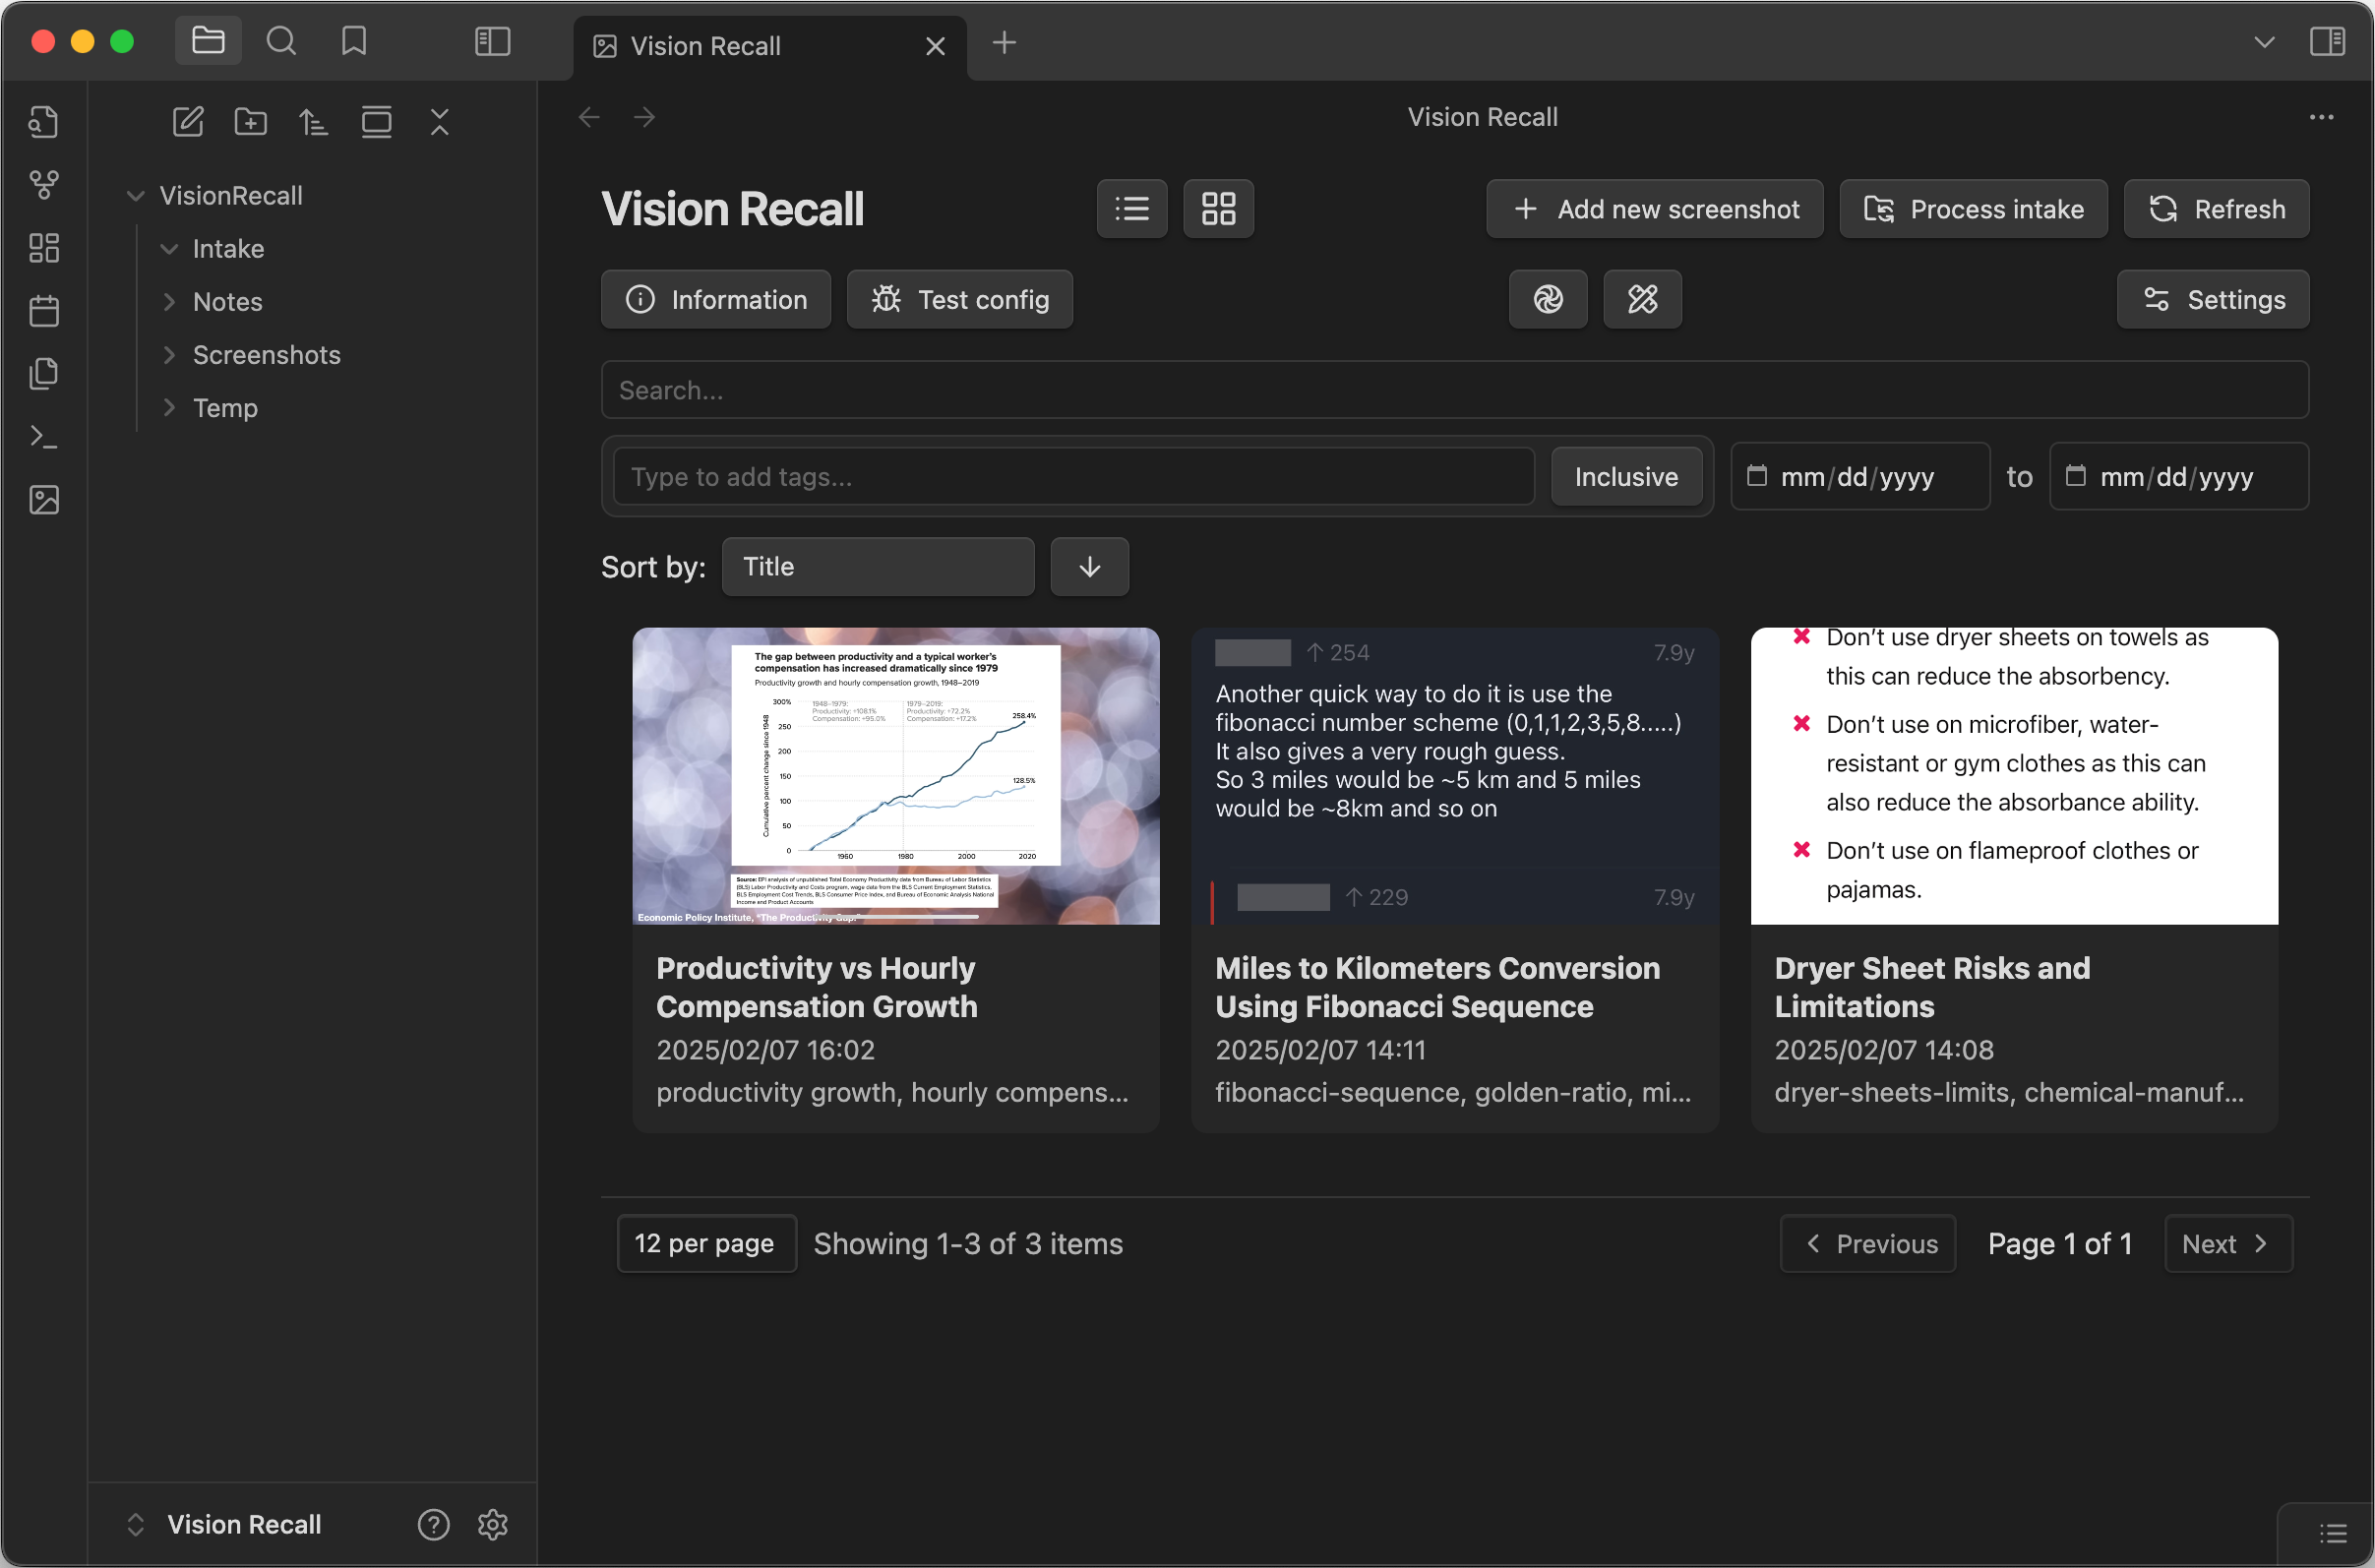Open the Dryer Sheet Risks thumbnail
The height and width of the screenshot is (1568, 2375).
point(2013,776)
